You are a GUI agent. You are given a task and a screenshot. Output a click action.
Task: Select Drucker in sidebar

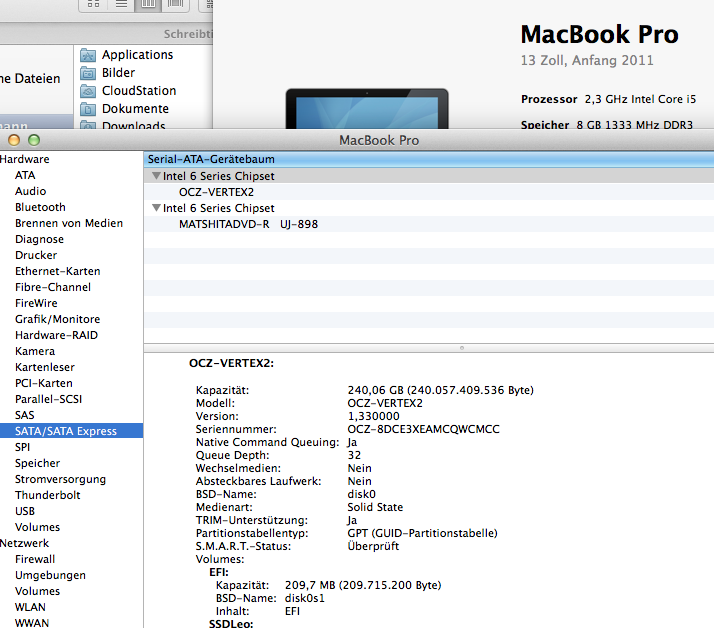(36, 255)
